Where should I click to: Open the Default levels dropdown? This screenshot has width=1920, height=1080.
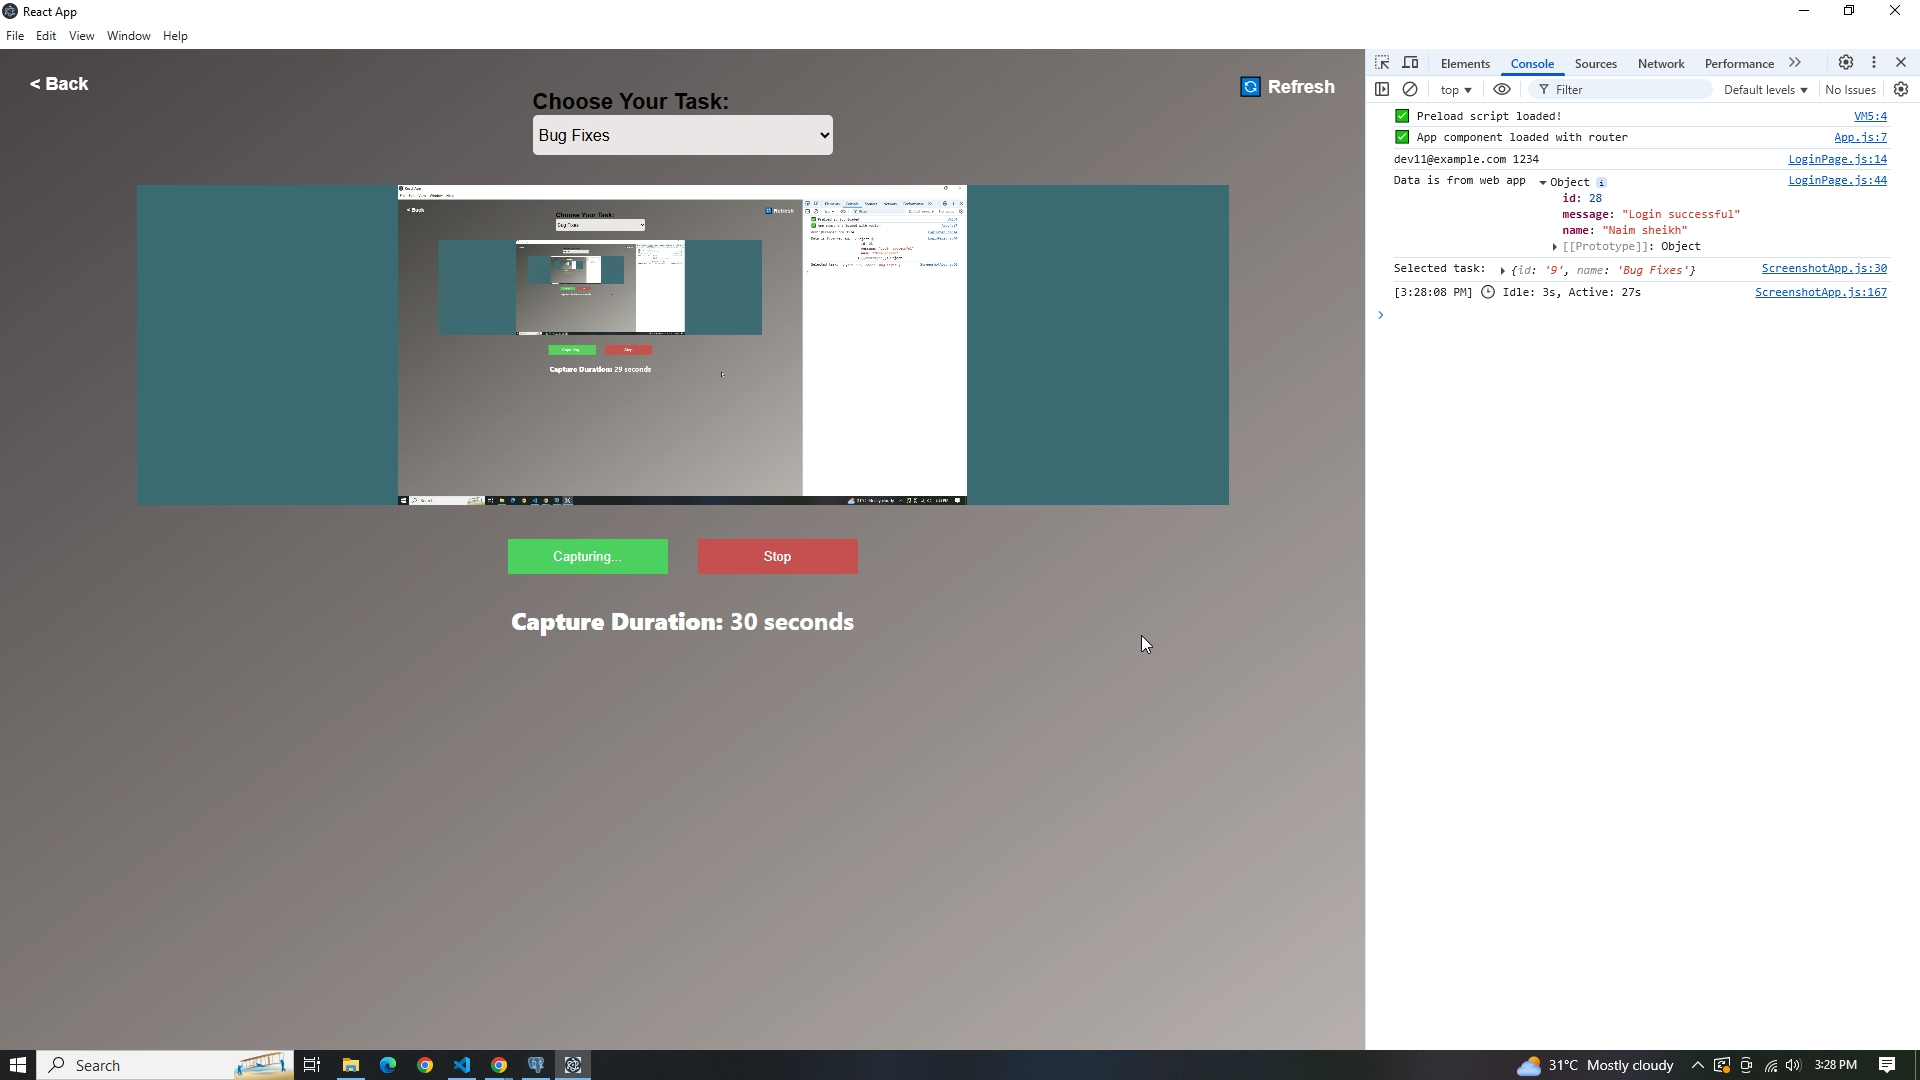pyautogui.click(x=1765, y=90)
